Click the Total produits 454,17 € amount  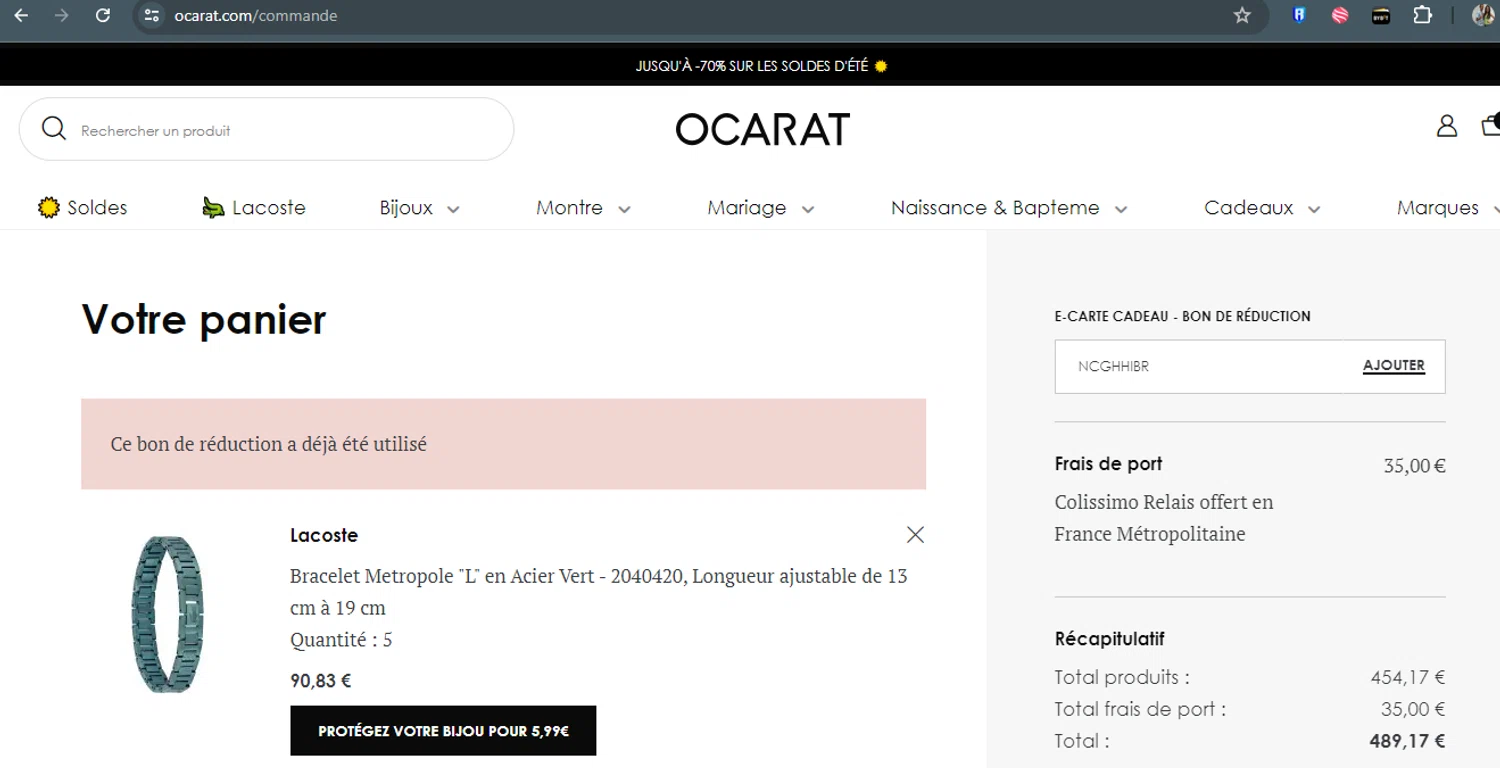[1408, 677]
